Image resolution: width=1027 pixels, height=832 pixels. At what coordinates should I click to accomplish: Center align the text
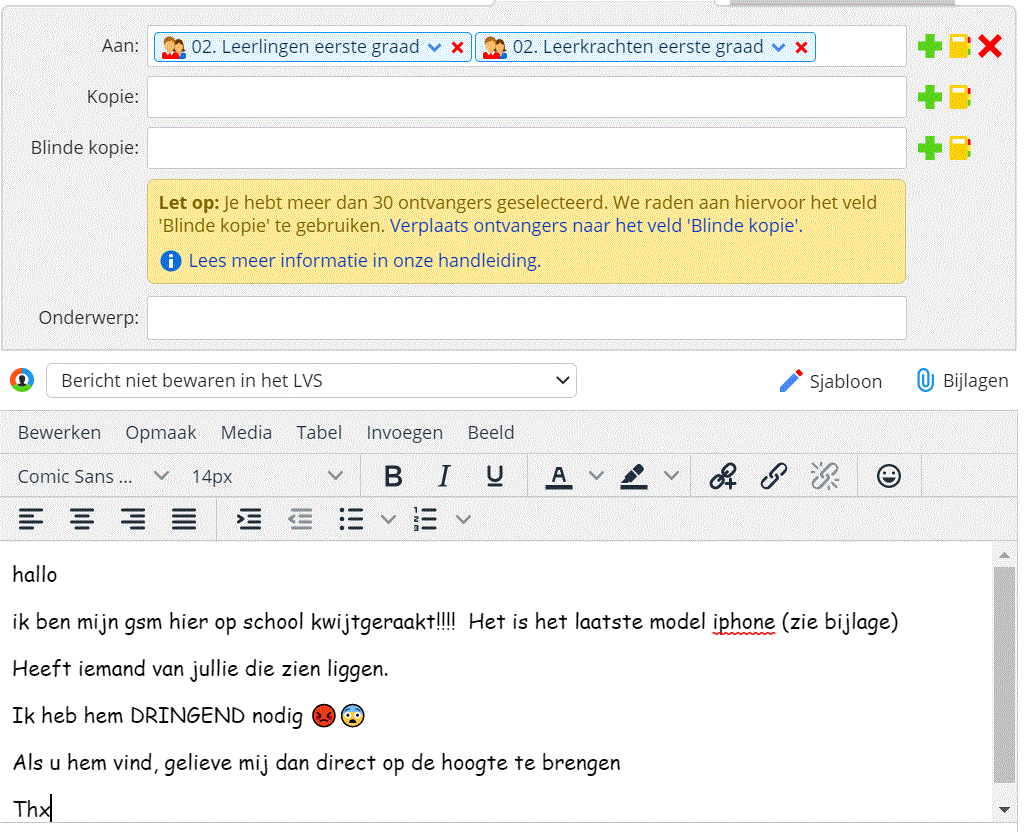pyautogui.click(x=82, y=519)
